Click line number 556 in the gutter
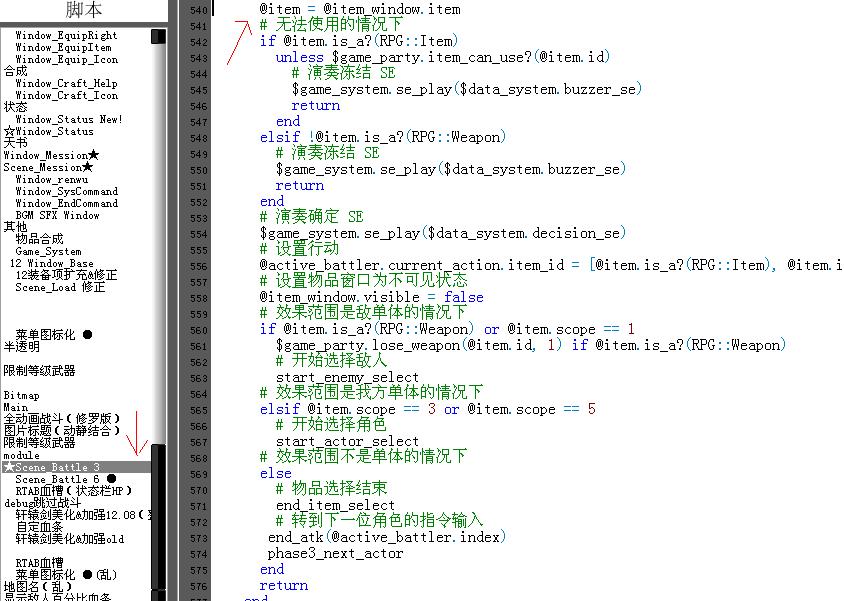 pyautogui.click(x=198, y=266)
